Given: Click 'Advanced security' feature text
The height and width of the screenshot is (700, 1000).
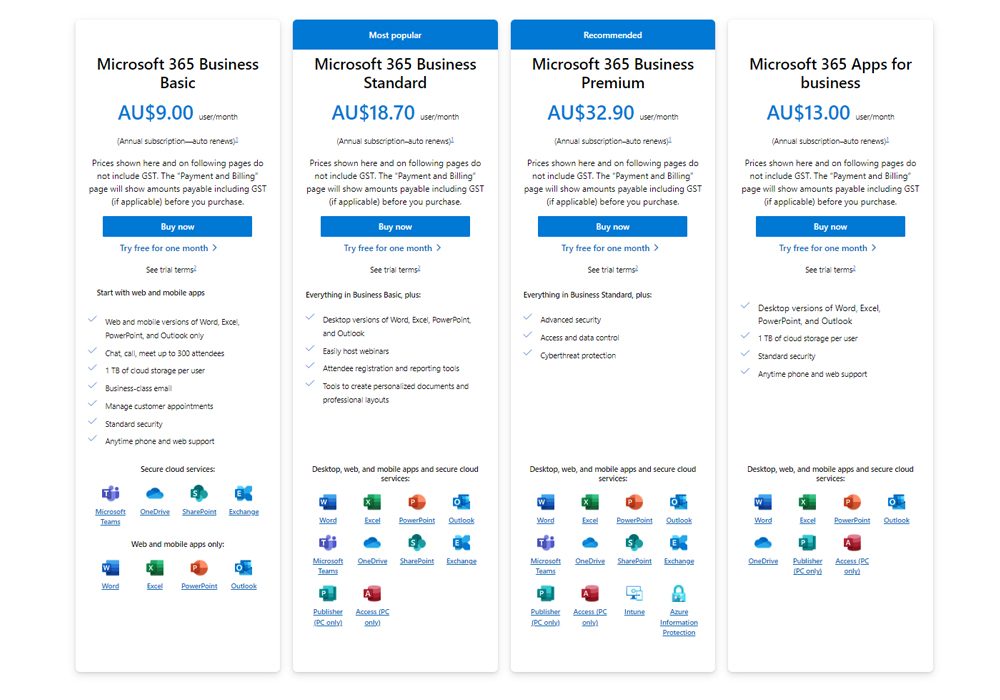Looking at the screenshot, I should point(570,320).
